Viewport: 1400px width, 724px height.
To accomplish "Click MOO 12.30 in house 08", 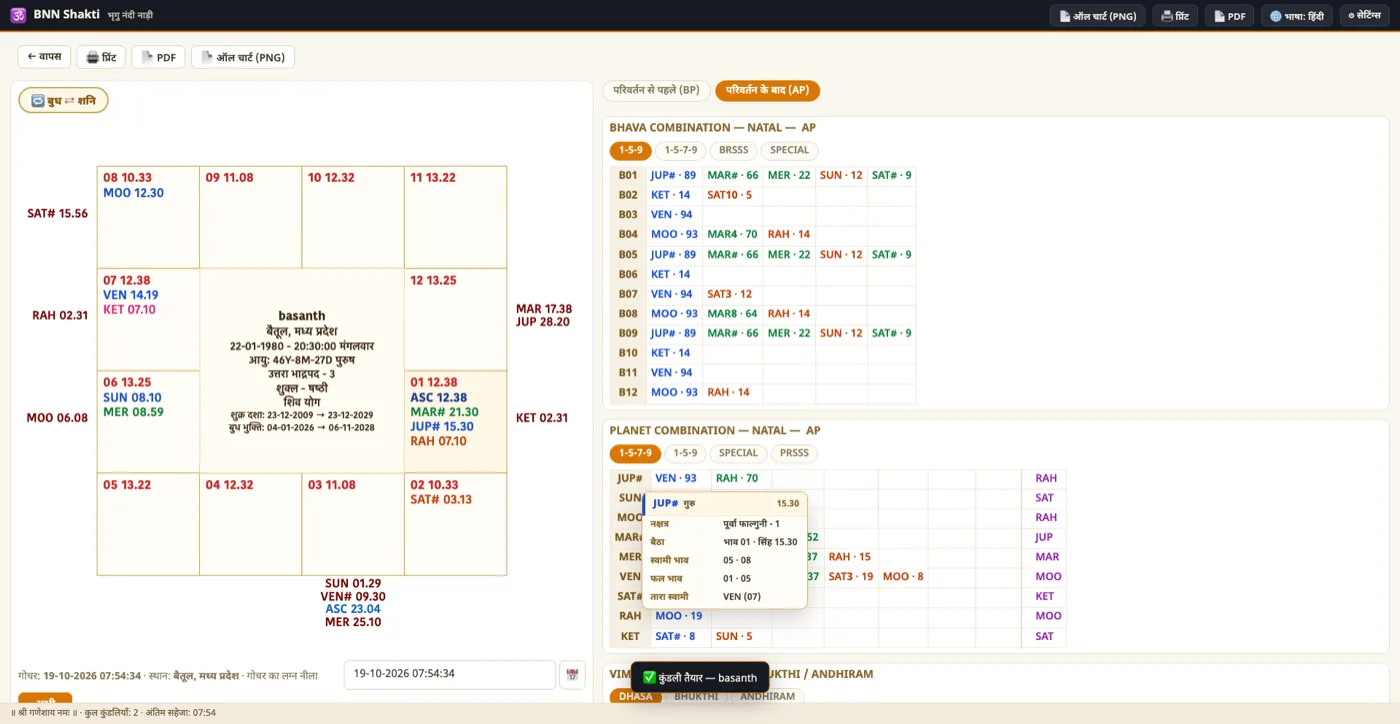I will click(x=133, y=193).
